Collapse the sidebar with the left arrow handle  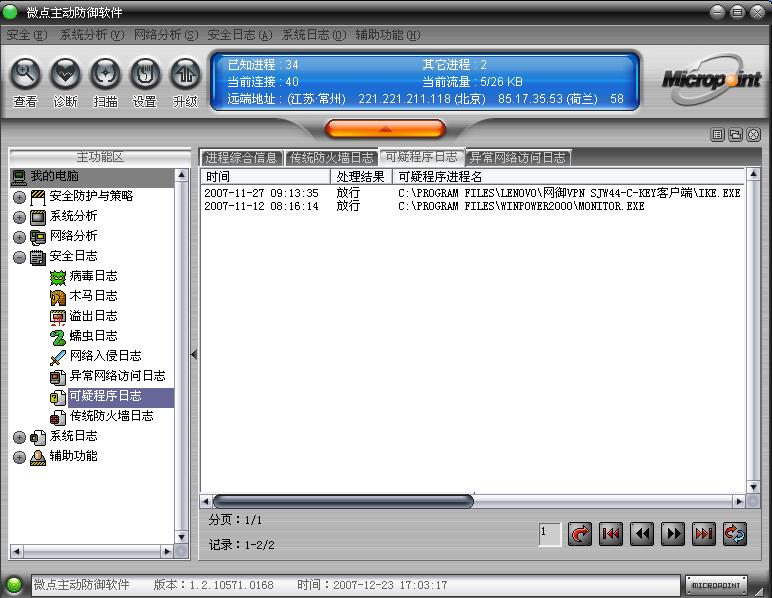pyautogui.click(x=194, y=354)
